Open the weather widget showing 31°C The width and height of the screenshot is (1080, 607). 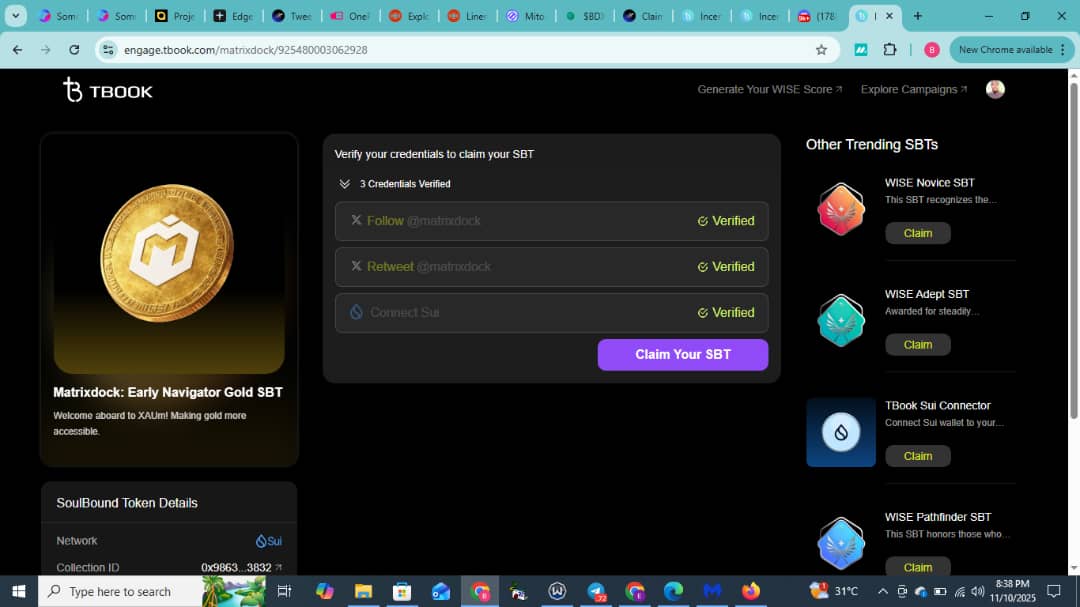coord(835,591)
